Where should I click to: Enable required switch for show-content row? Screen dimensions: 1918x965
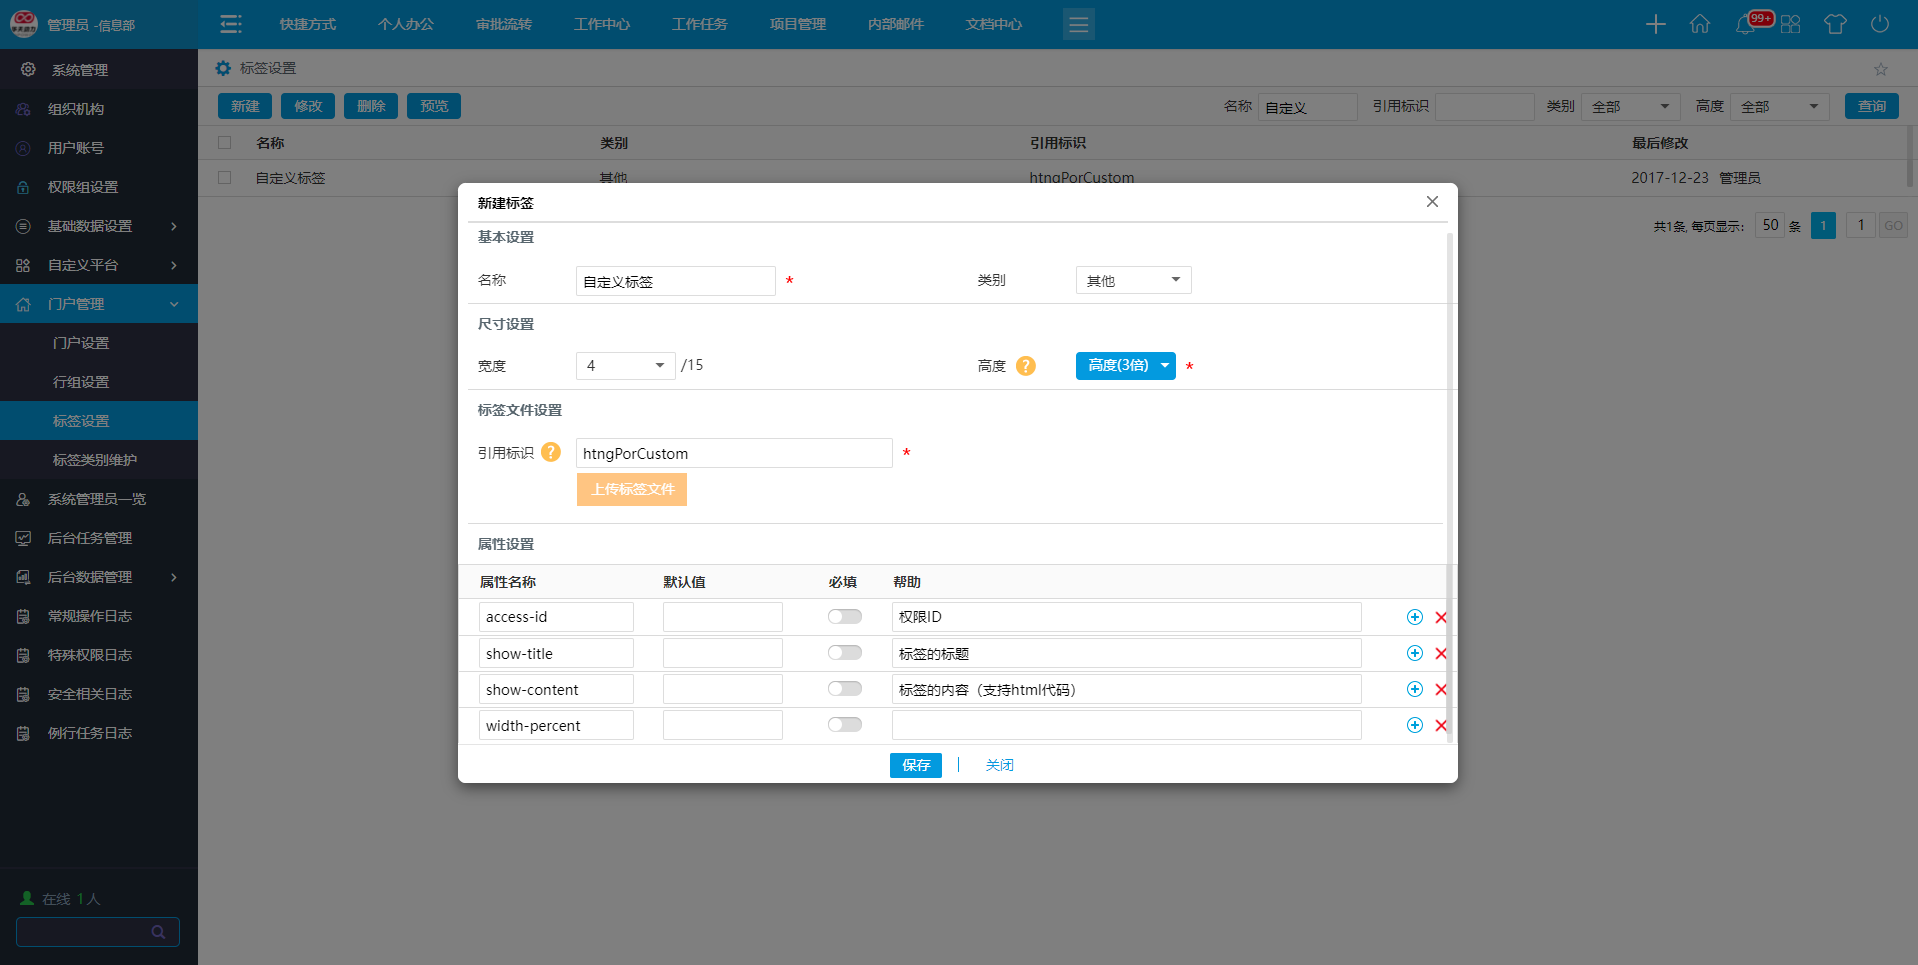(844, 689)
